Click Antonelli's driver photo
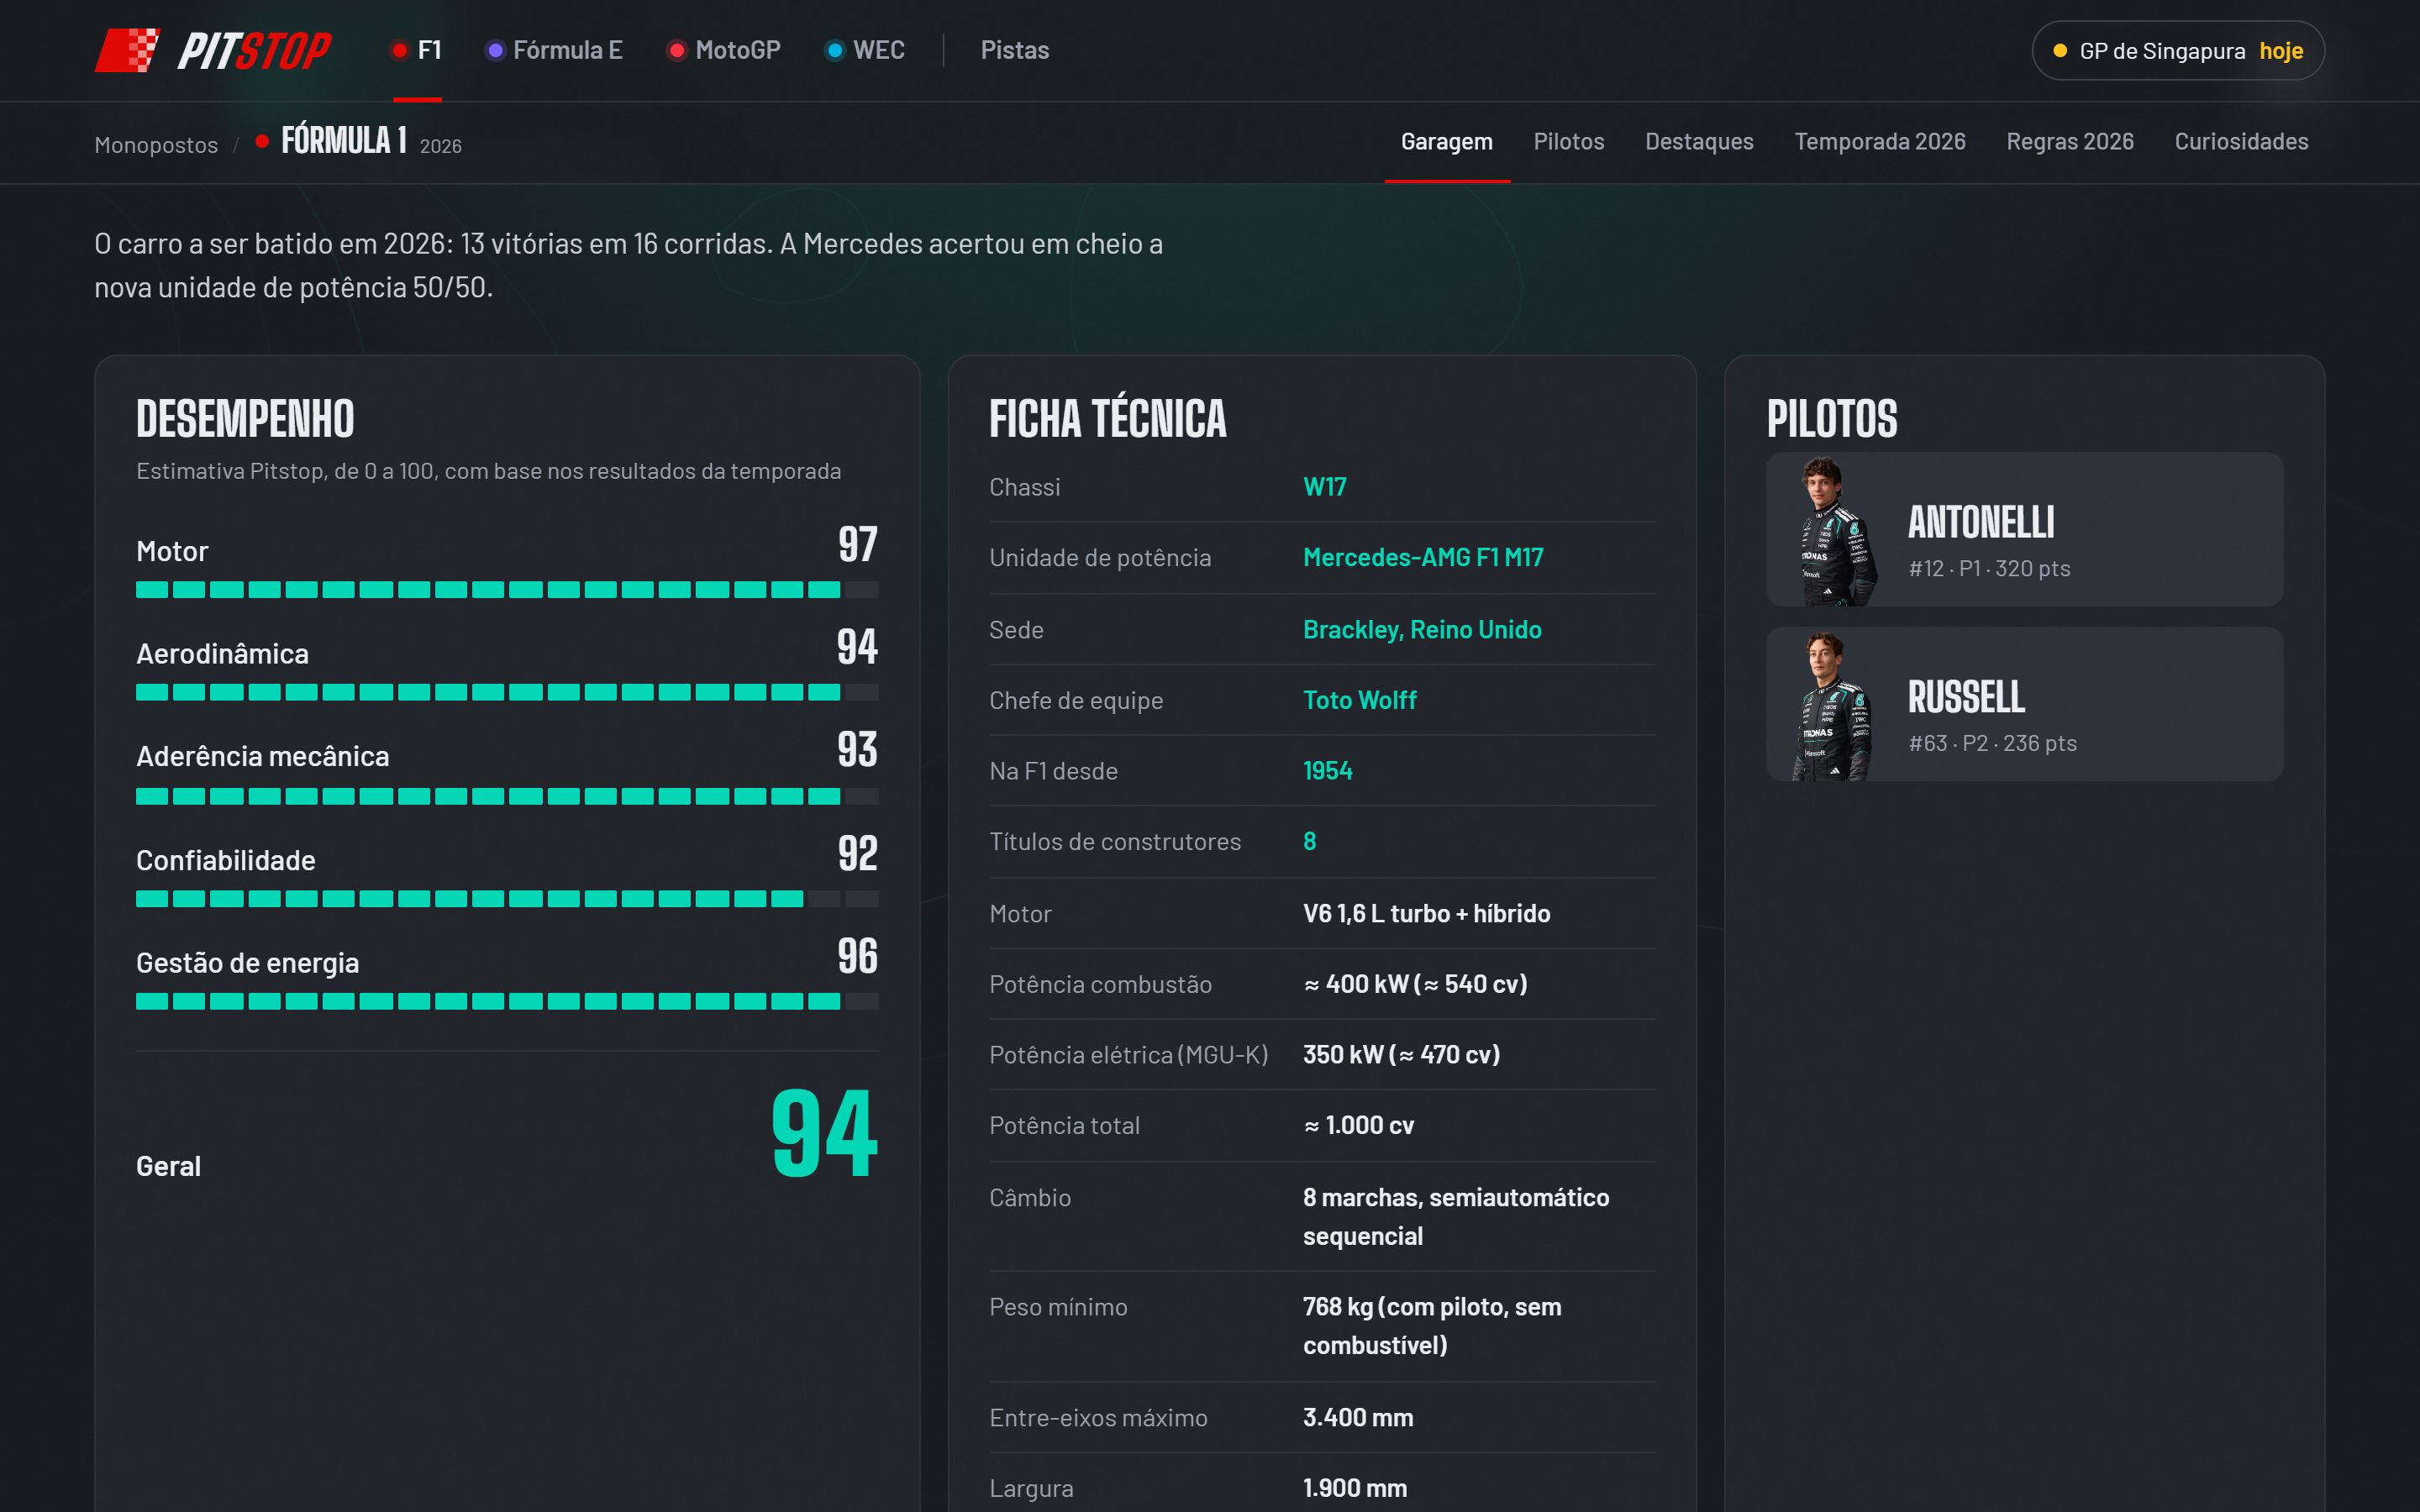 point(1835,531)
